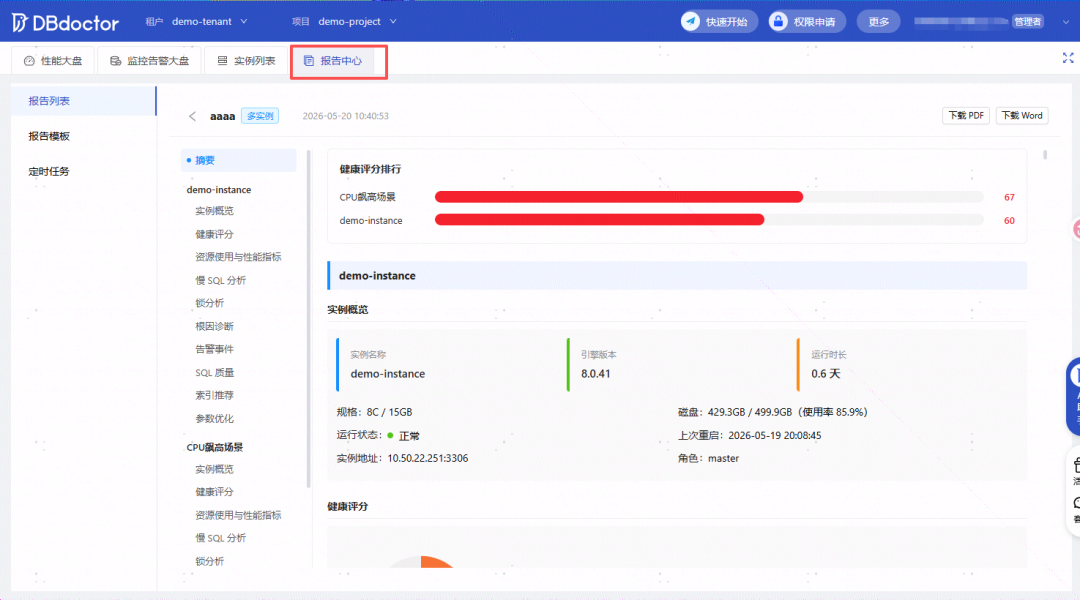Image resolution: width=1080 pixels, height=600 pixels.
Task: Click the report outline scrollbar
Action: (308, 319)
